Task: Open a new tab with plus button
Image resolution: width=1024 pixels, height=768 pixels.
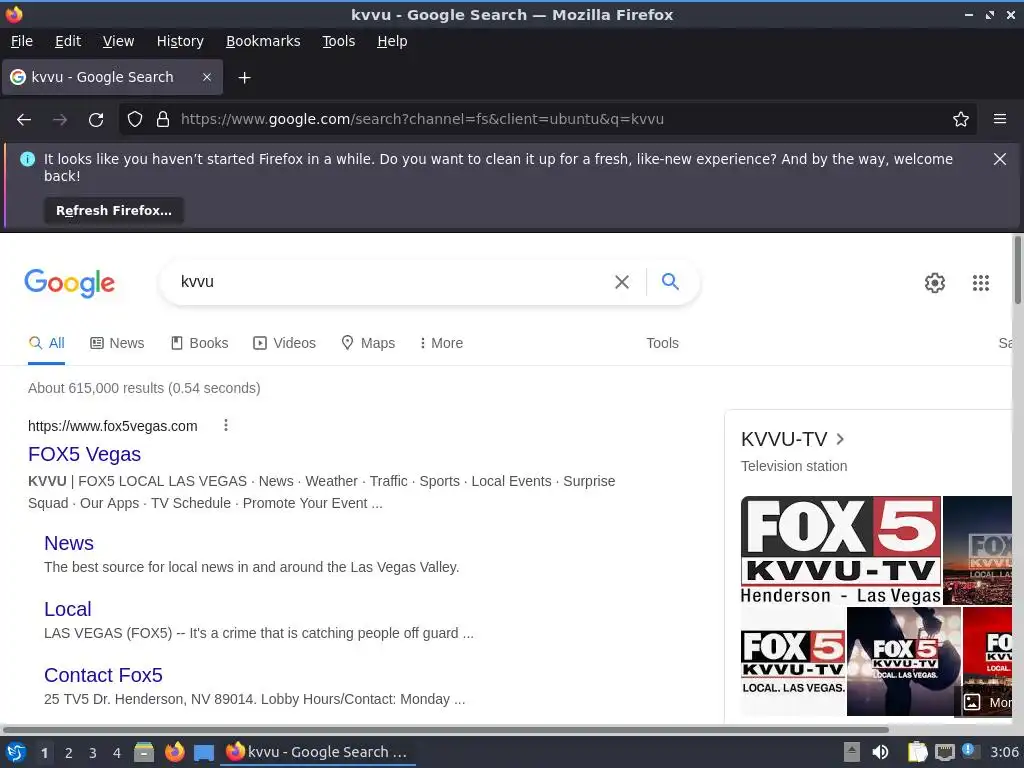Action: pos(244,78)
